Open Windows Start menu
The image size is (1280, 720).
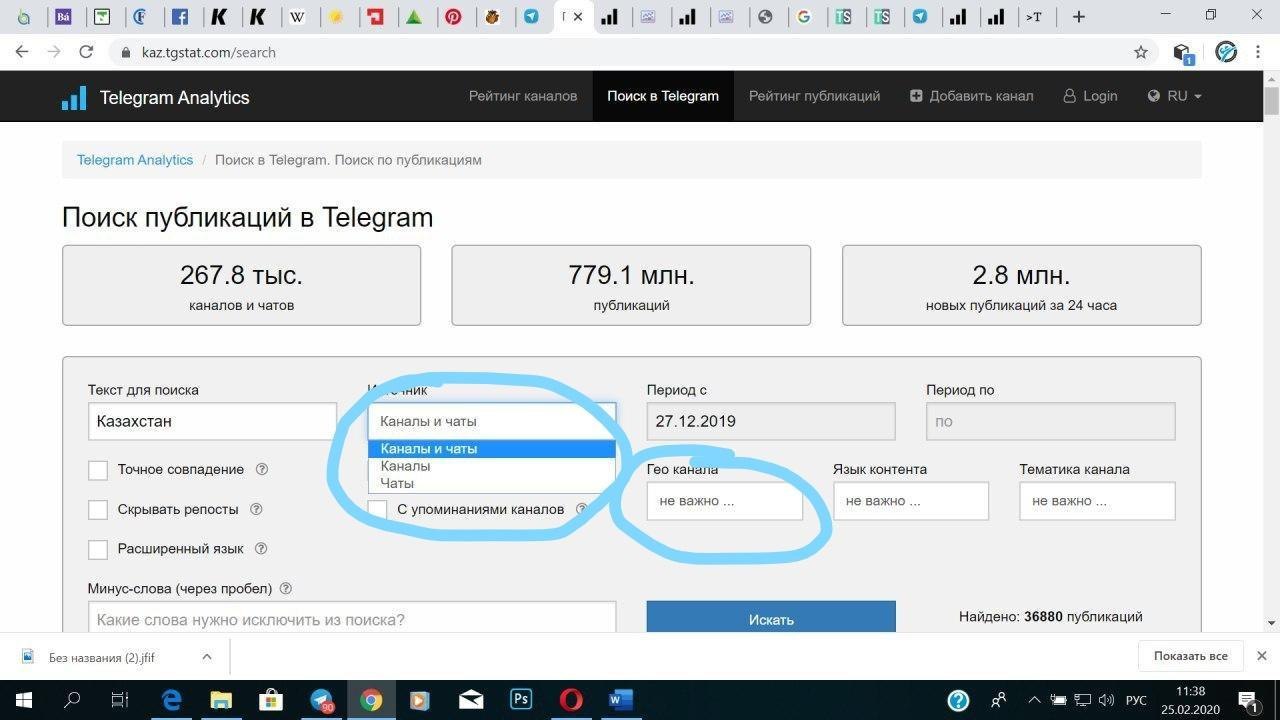pyautogui.click(x=23, y=700)
